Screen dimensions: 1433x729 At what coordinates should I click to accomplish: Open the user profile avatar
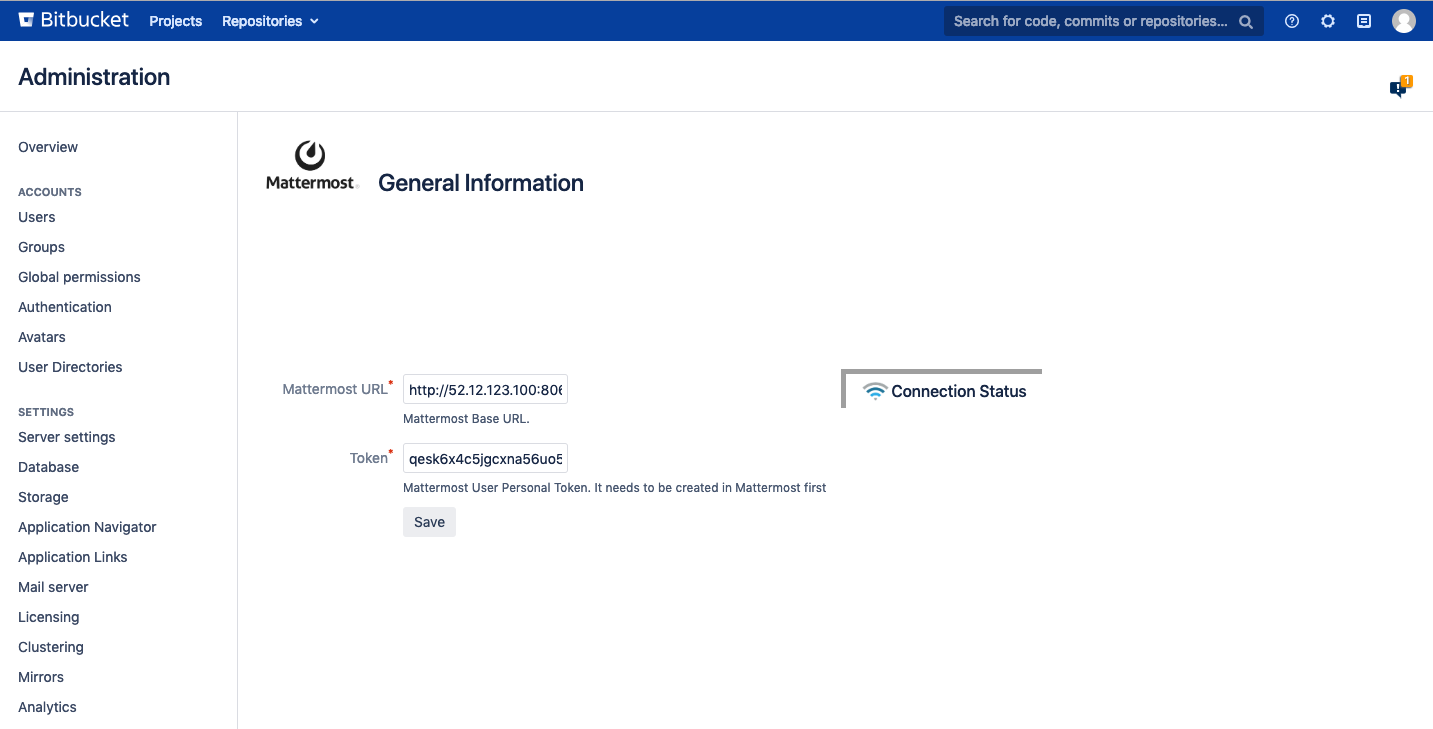pyautogui.click(x=1404, y=21)
